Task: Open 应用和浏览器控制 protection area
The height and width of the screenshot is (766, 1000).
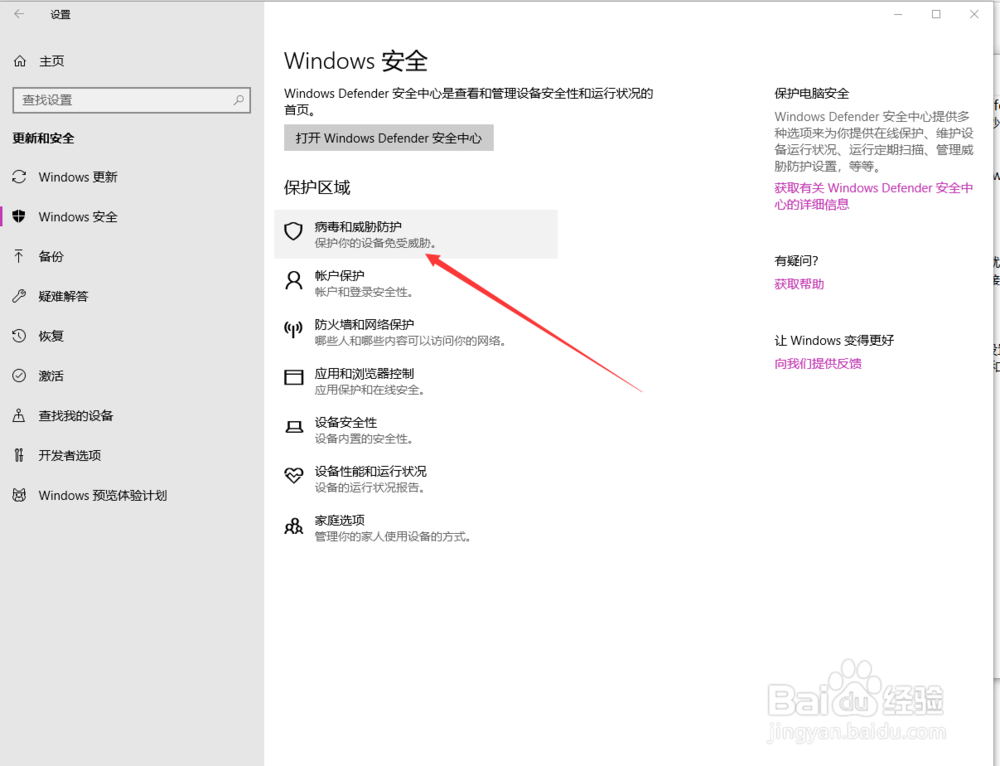Action: tap(416, 381)
